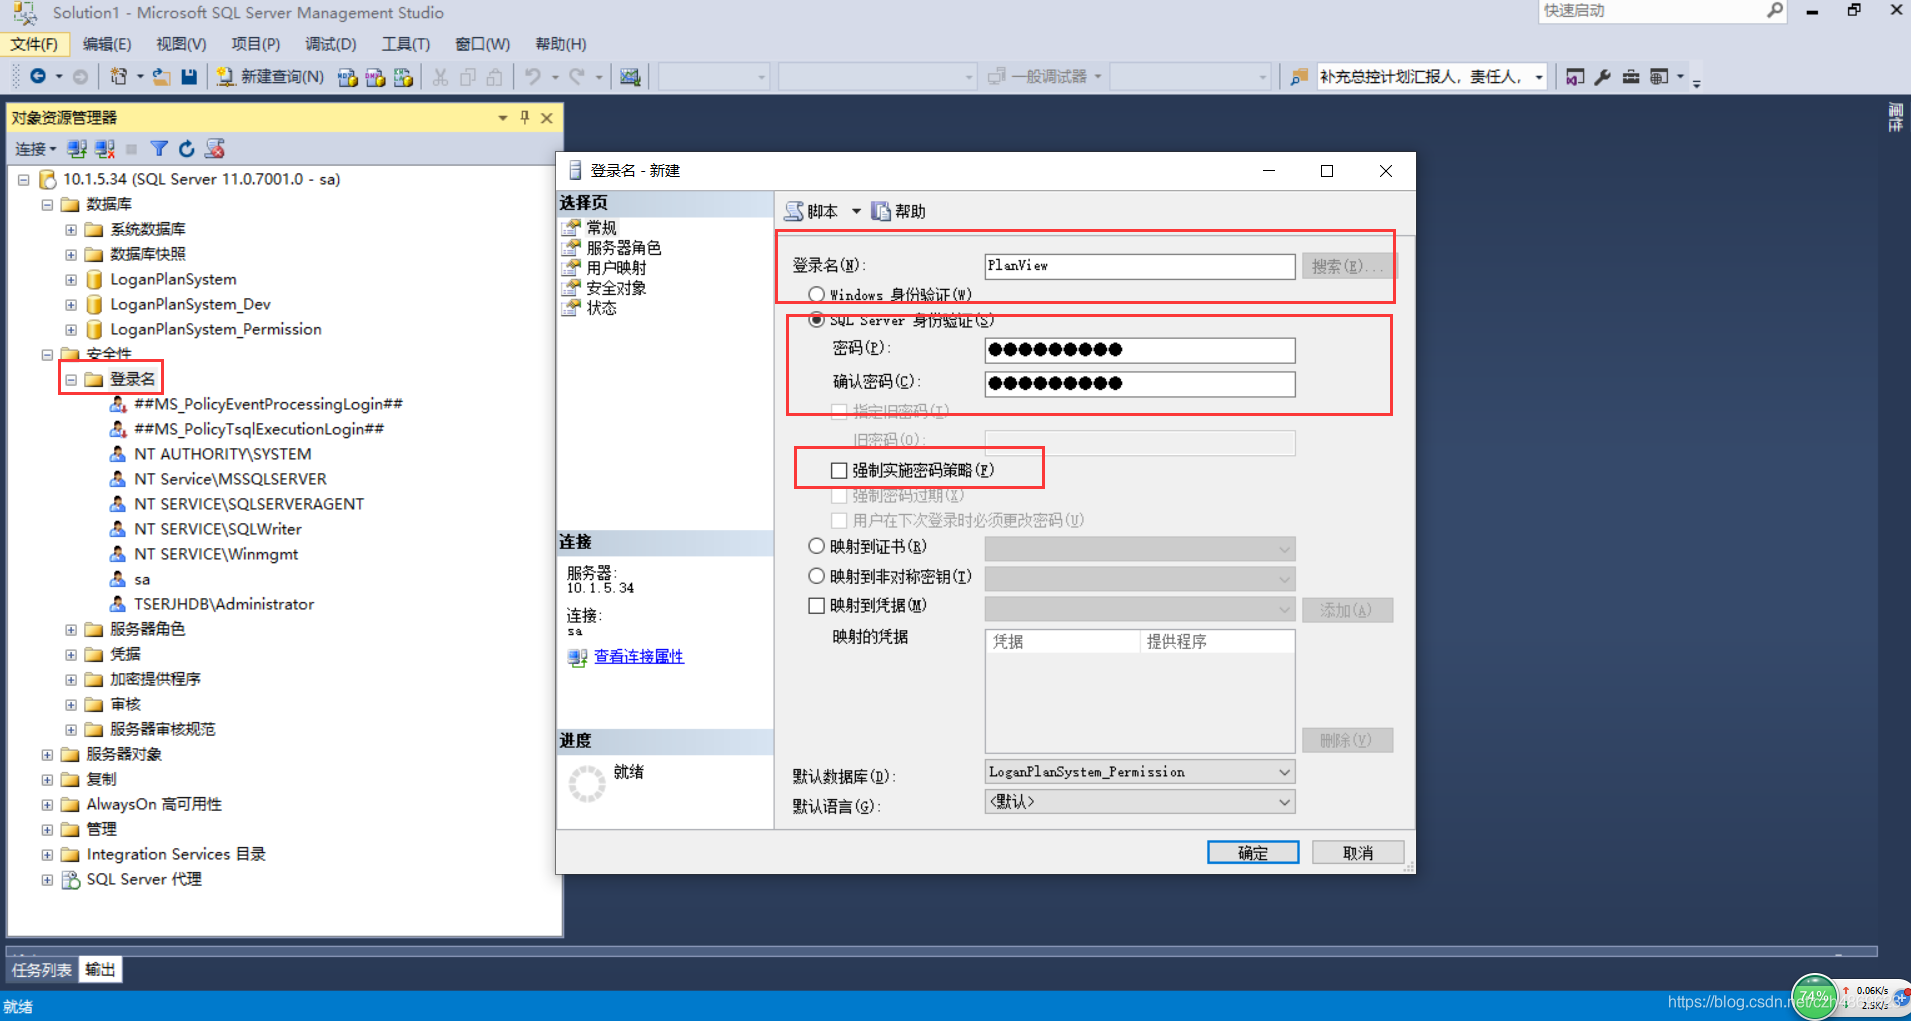Click the DMX query icon
This screenshot has height=1021, width=1911.
(375, 77)
